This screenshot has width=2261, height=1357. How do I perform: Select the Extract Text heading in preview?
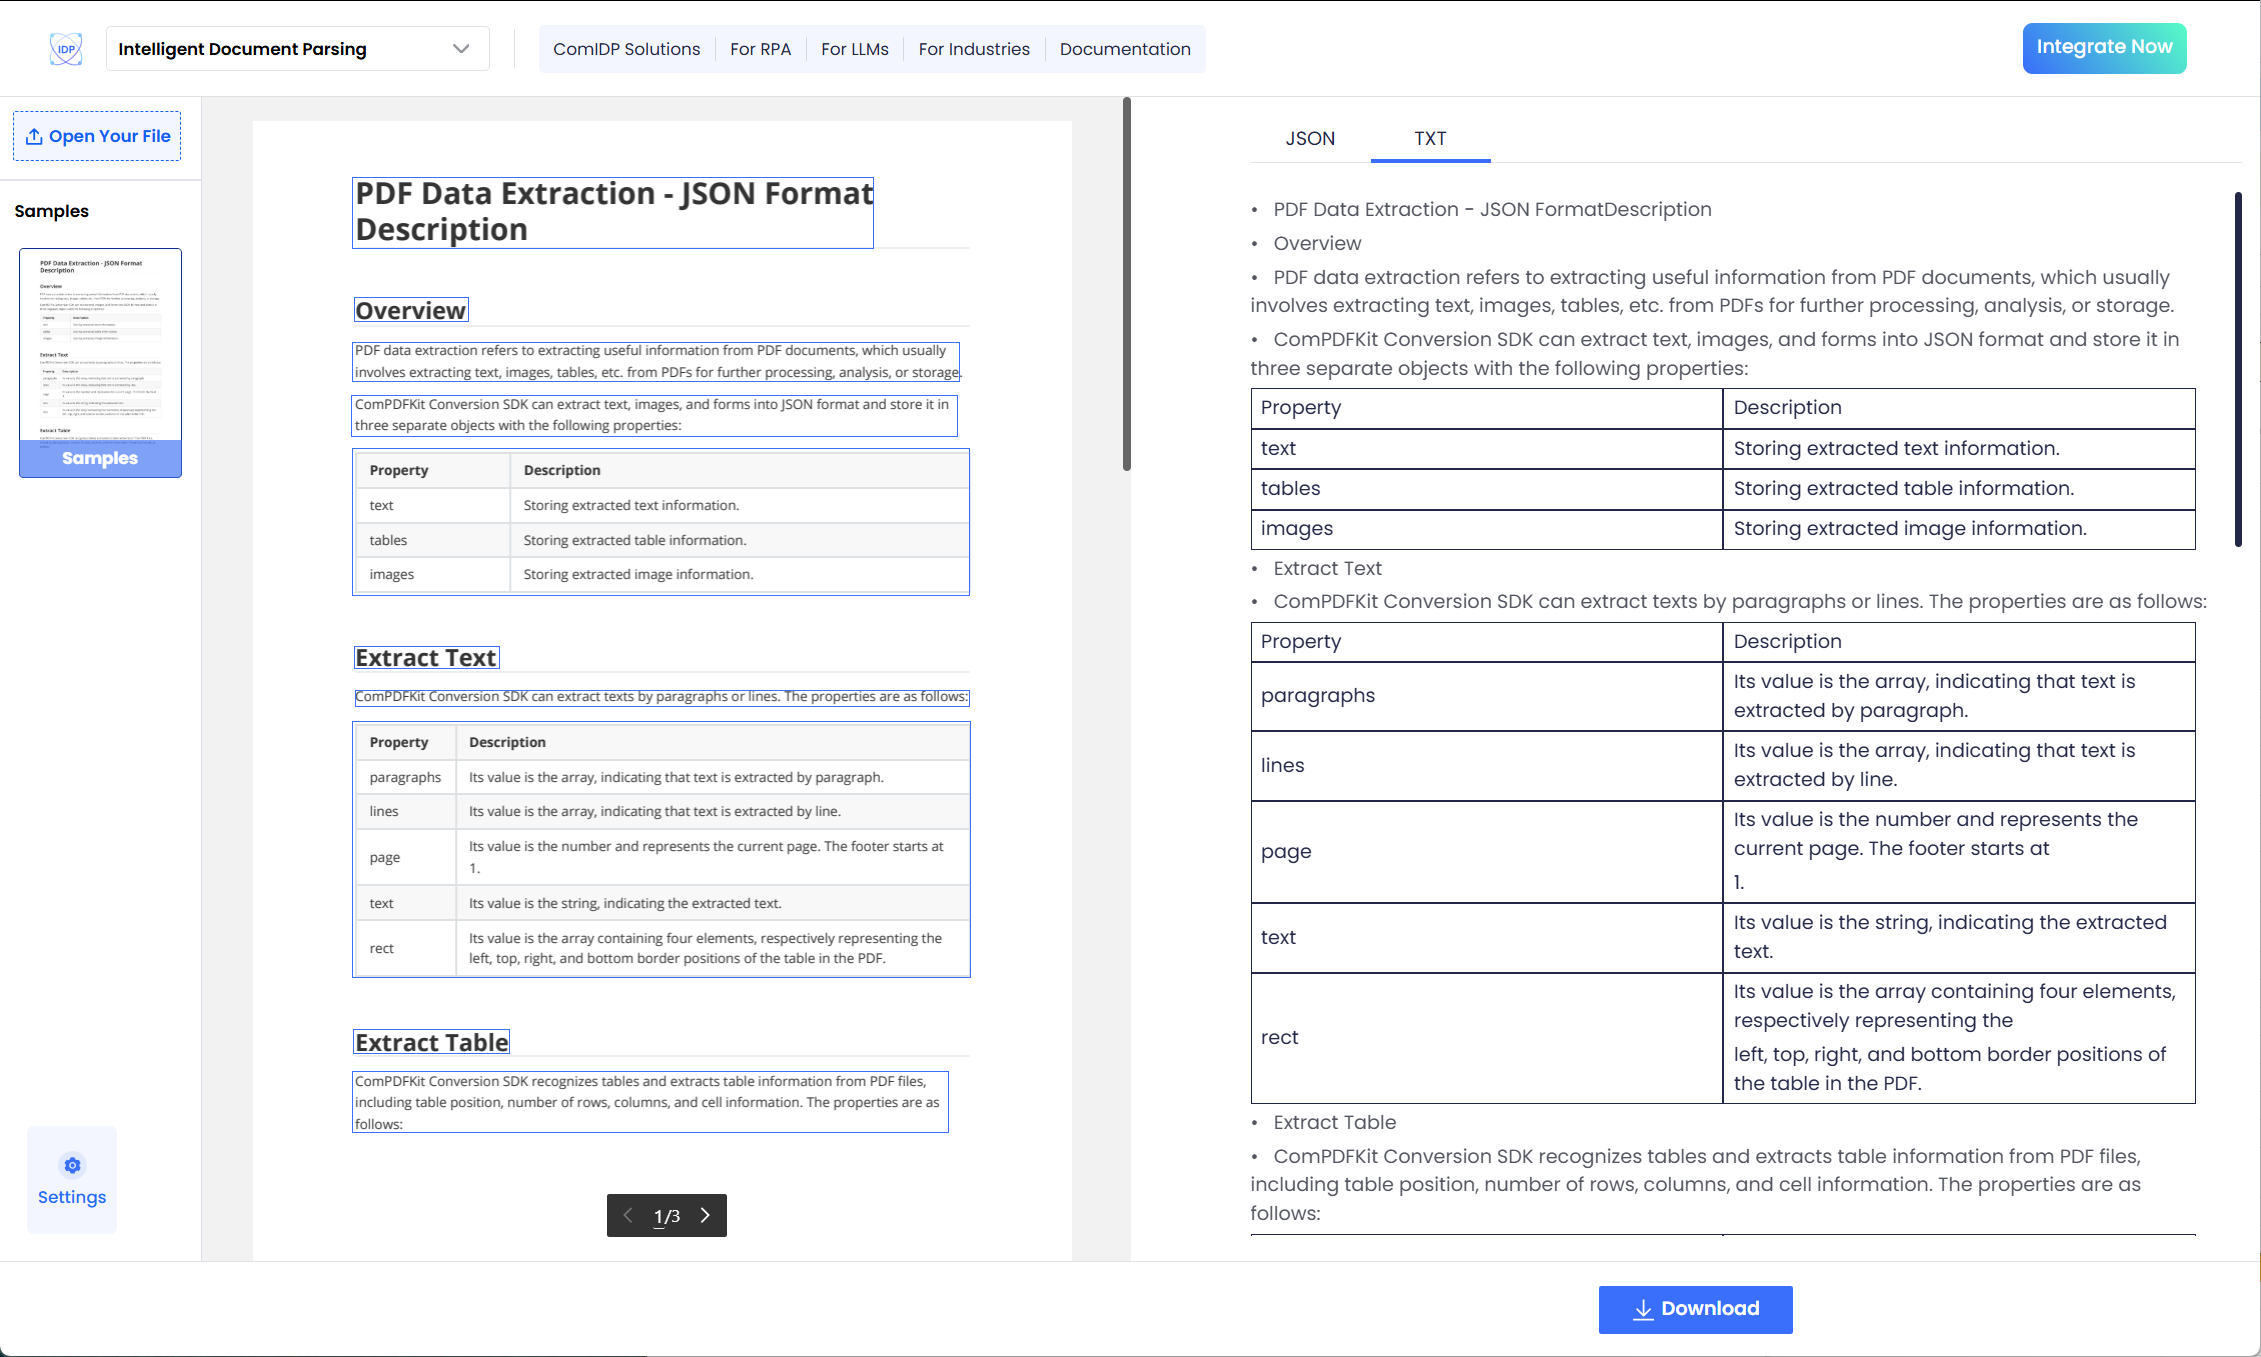coord(426,657)
